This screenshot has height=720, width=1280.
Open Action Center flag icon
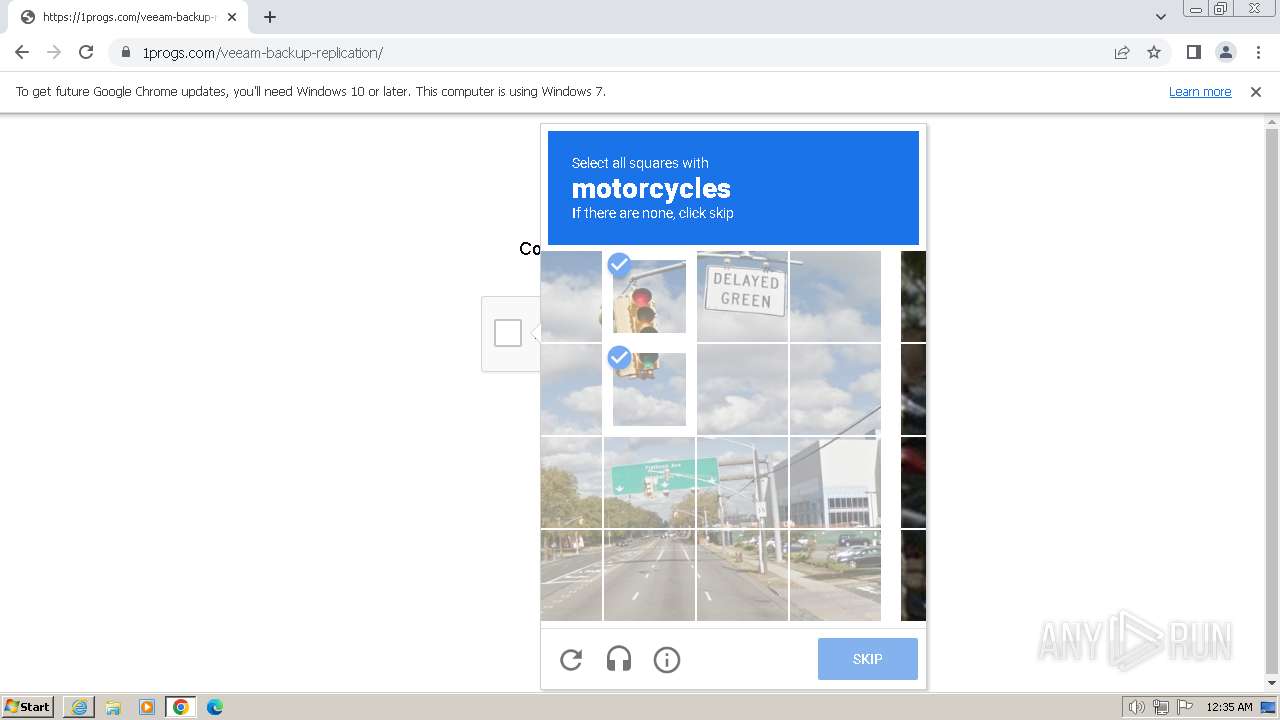click(x=1185, y=707)
